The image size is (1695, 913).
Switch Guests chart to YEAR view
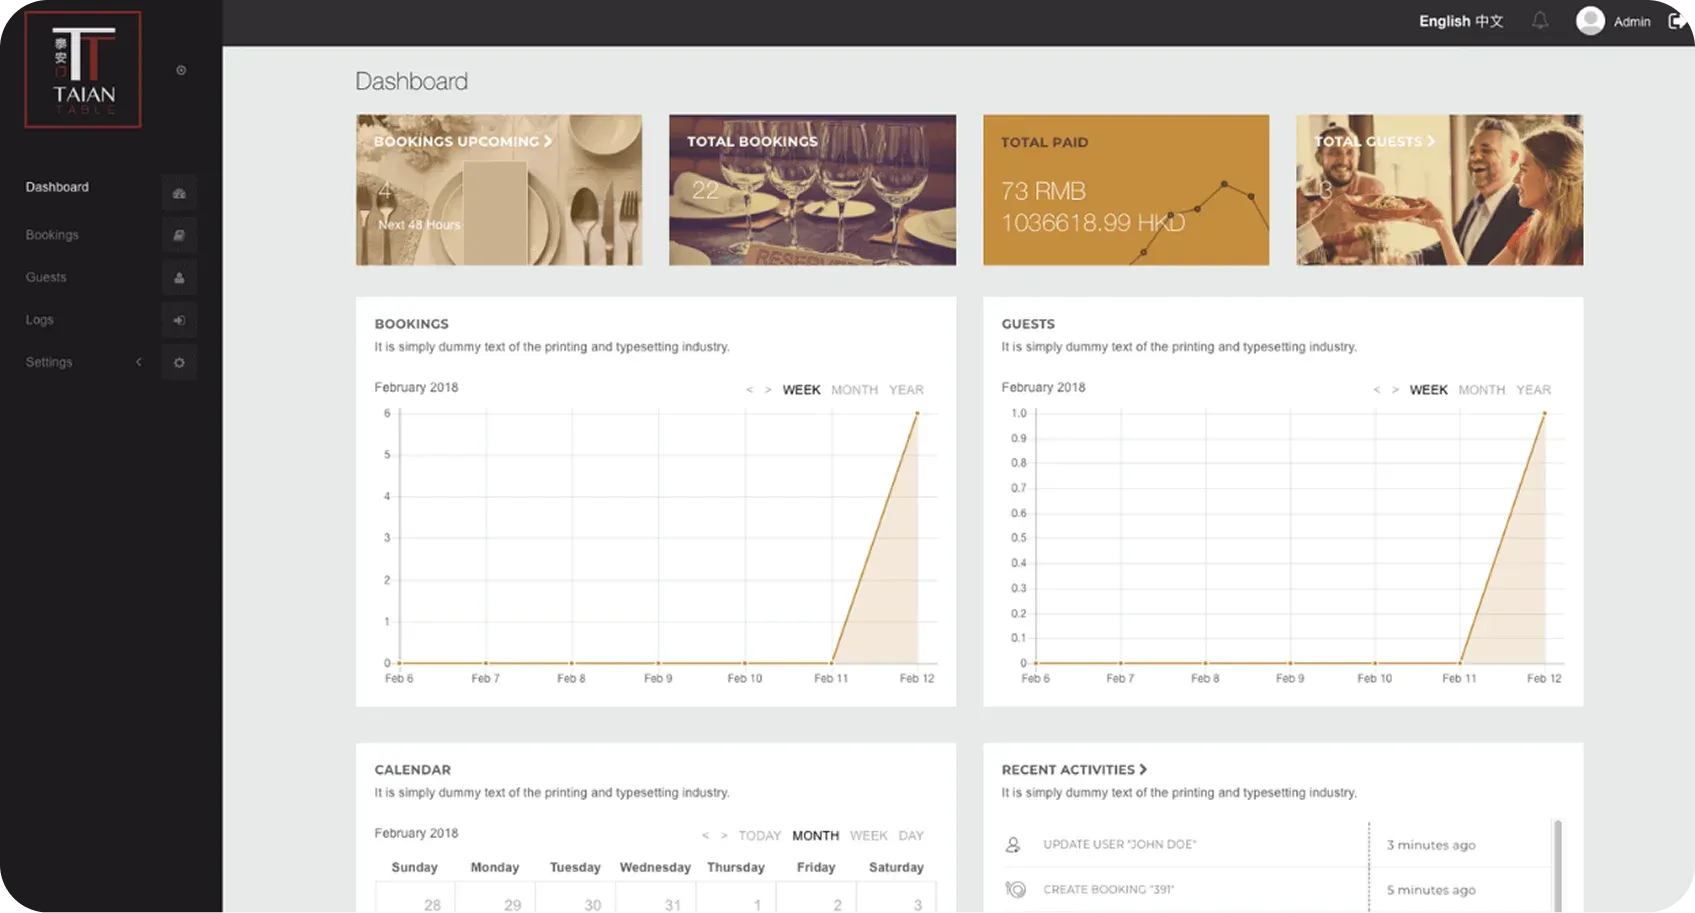point(1533,390)
